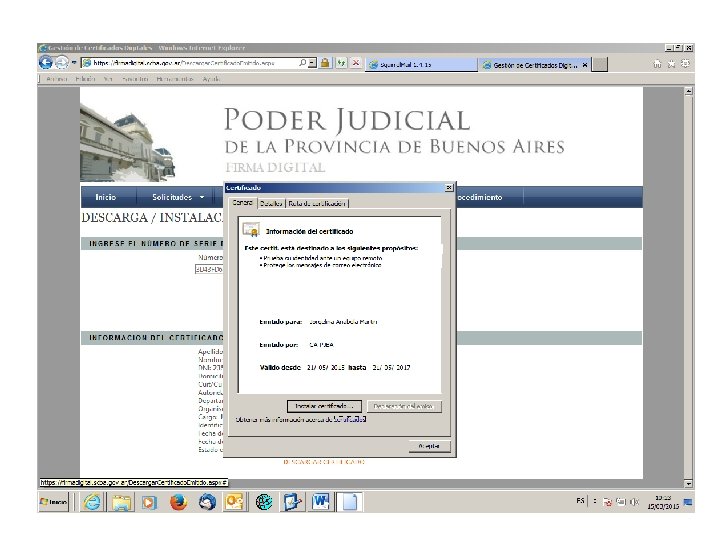Select the General tab in Certificado dialog
This screenshot has width=720, height=540.
[242, 202]
